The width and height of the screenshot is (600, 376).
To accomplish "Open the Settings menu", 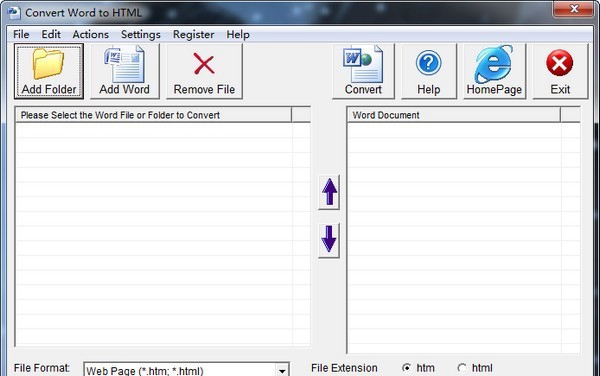I will [141, 34].
